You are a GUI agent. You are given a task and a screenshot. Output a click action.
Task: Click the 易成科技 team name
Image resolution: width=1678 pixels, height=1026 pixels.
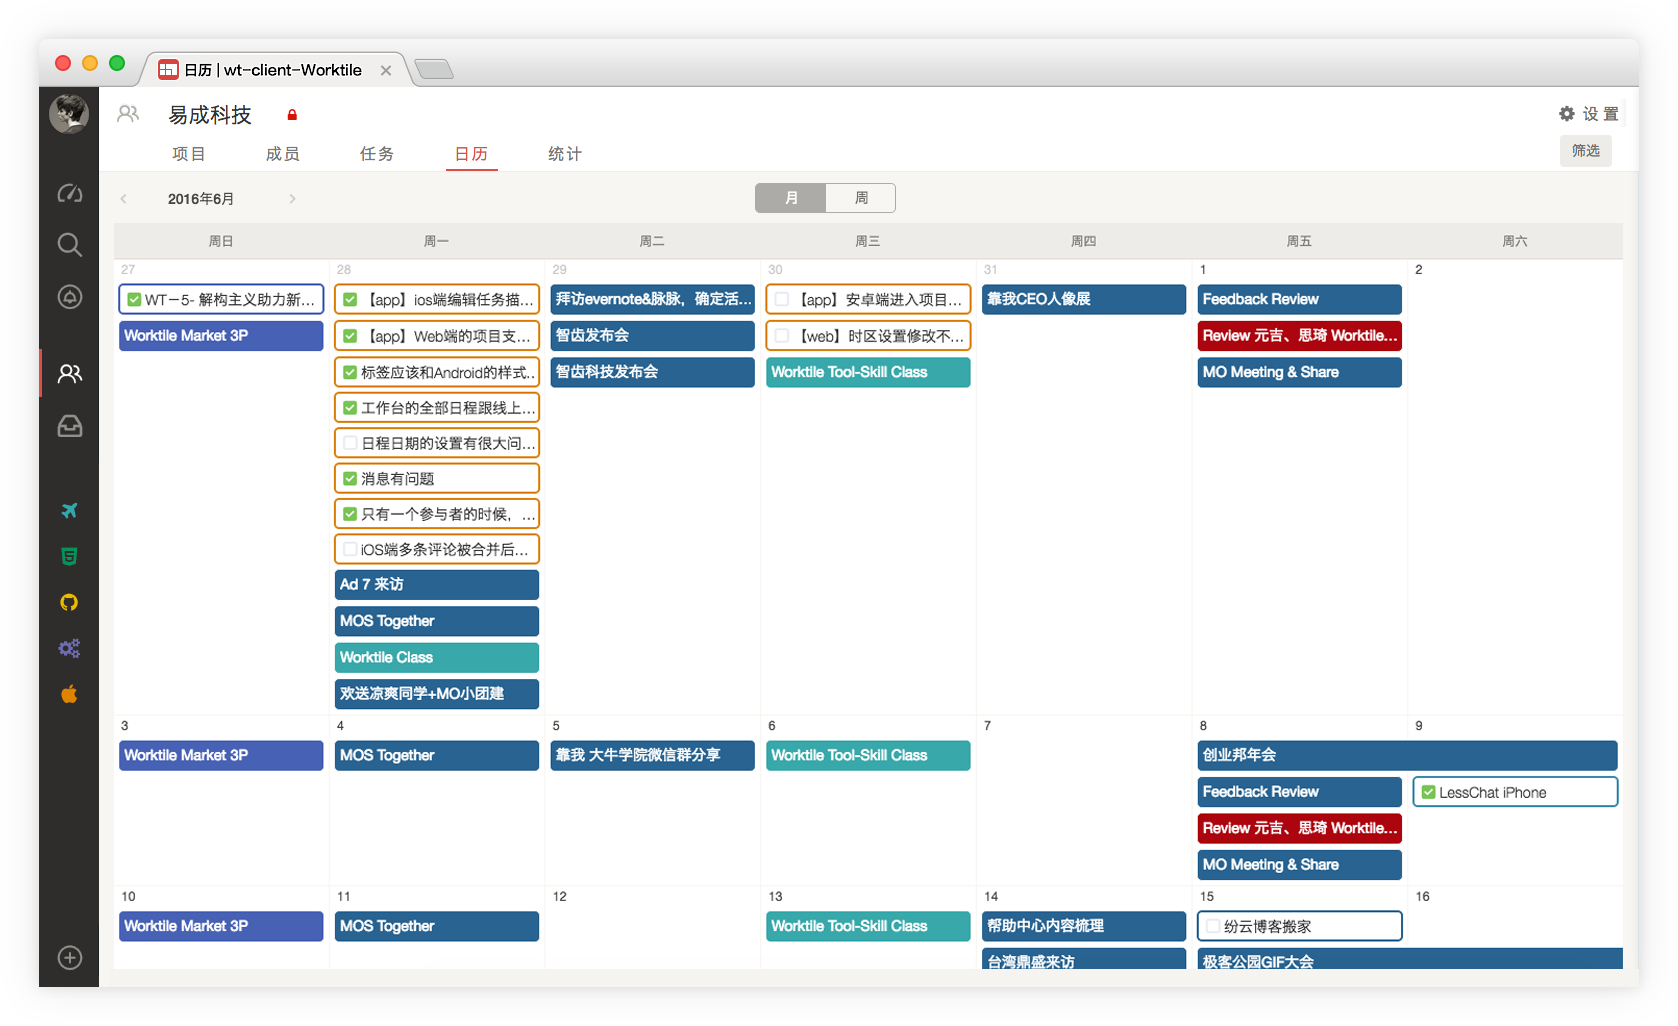click(210, 115)
